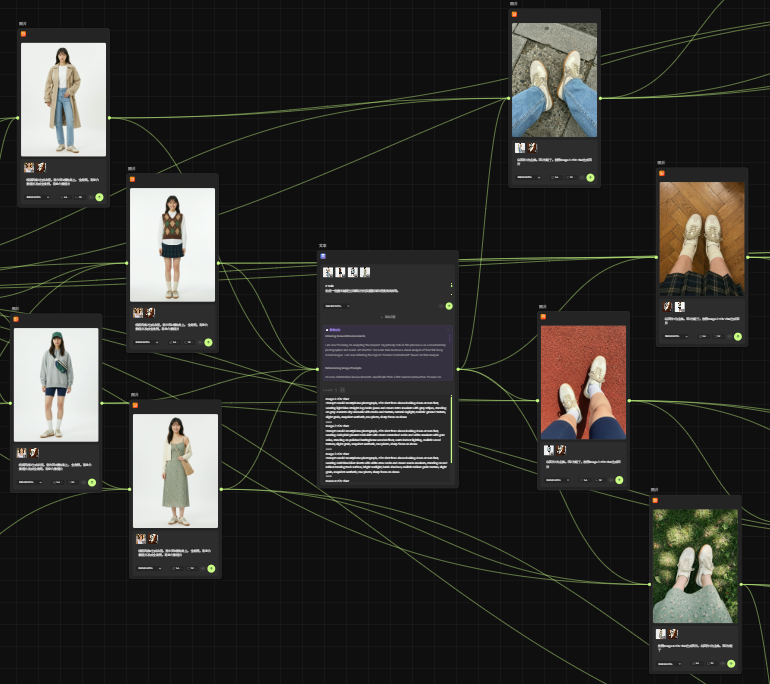Click the green run button on the grey sweatshirt node

(92, 482)
